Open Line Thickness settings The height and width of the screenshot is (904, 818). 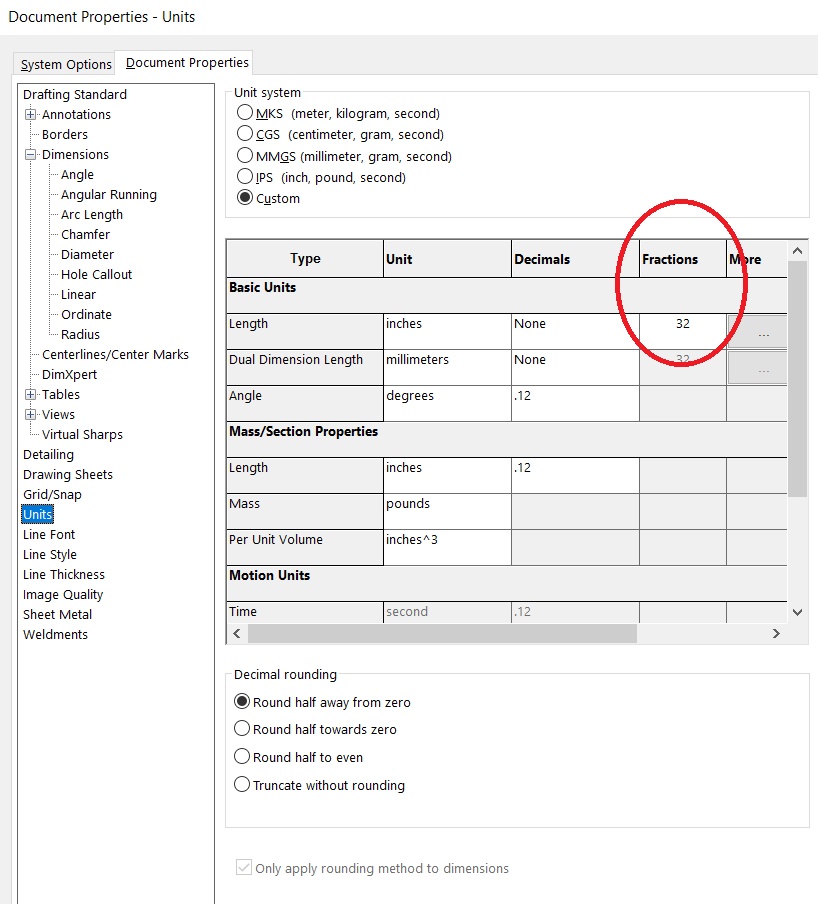[x=64, y=575]
